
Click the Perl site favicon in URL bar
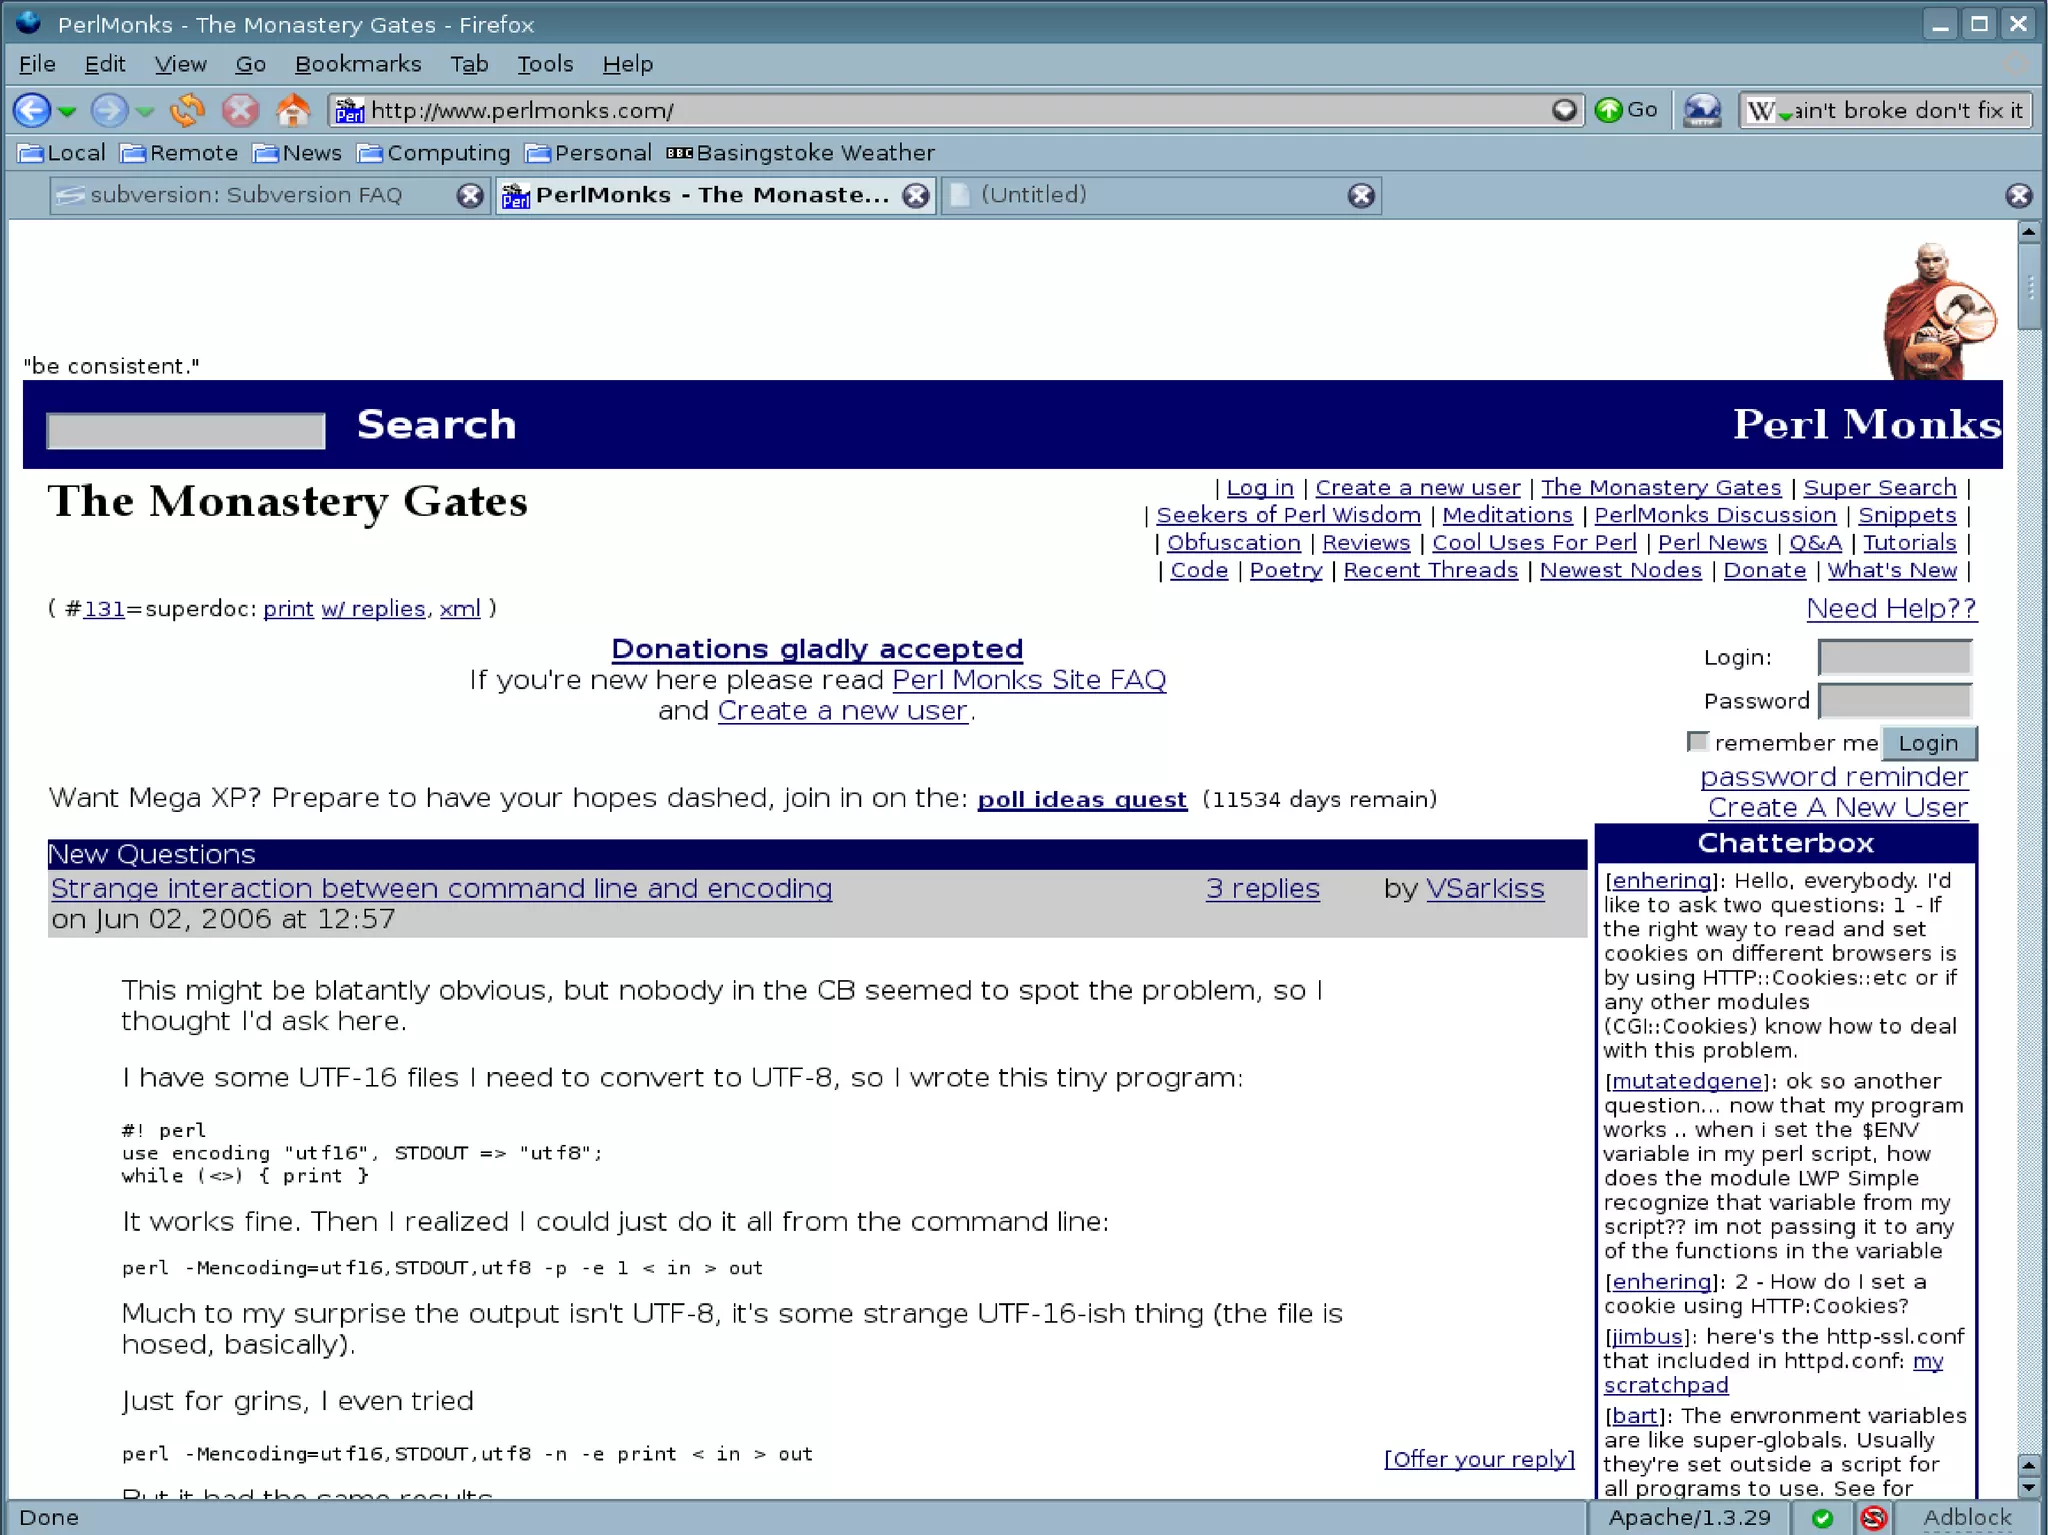pyautogui.click(x=349, y=110)
